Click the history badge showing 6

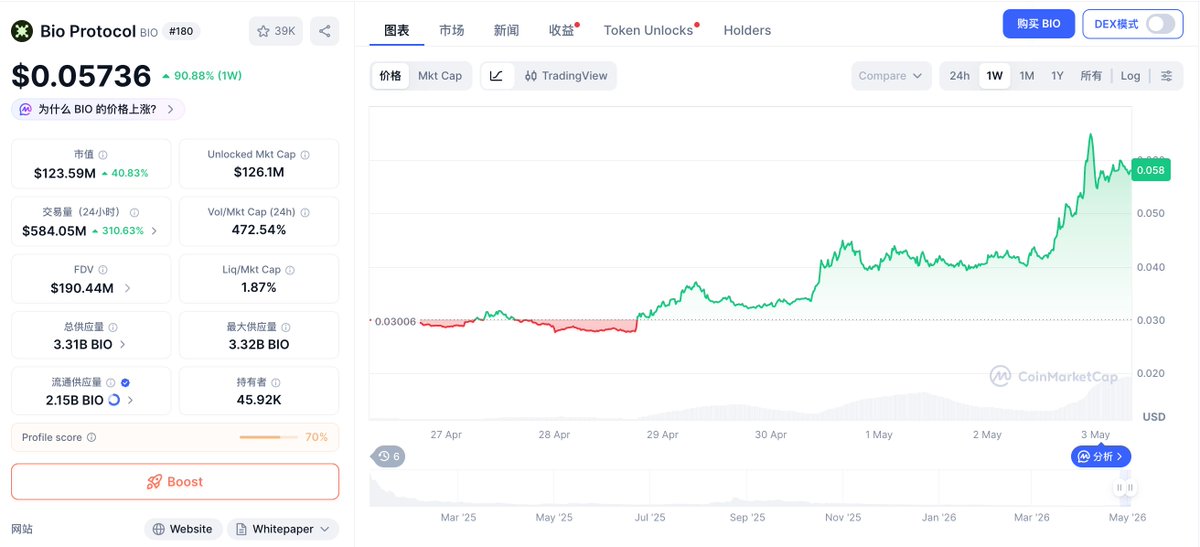[x=388, y=457]
